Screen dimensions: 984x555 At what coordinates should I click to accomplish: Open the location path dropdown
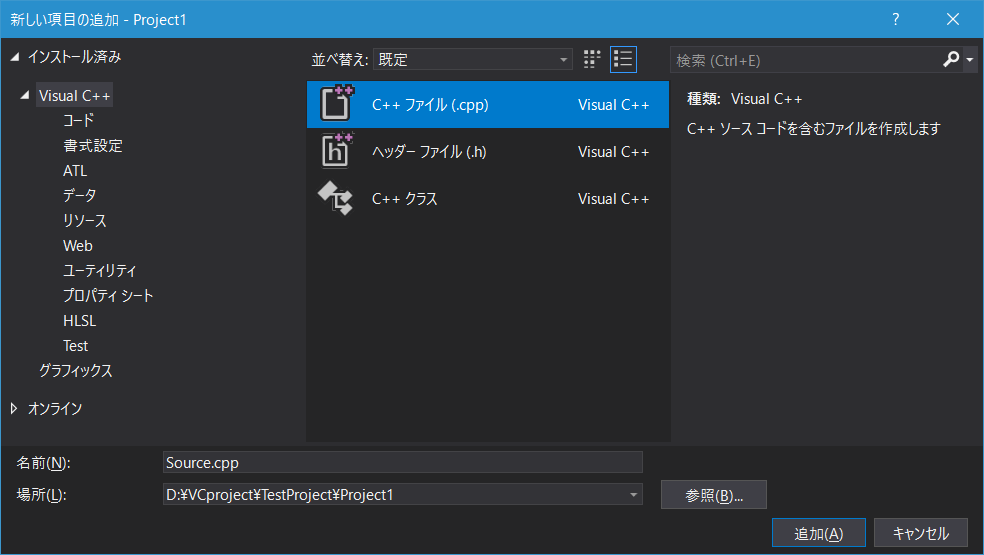(633, 495)
